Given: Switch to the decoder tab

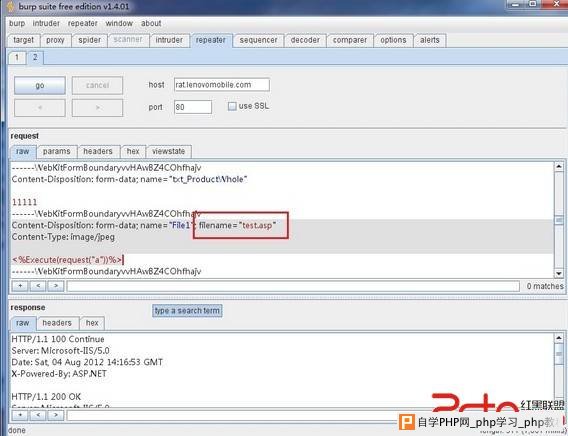Looking at the screenshot, I should 305,40.
